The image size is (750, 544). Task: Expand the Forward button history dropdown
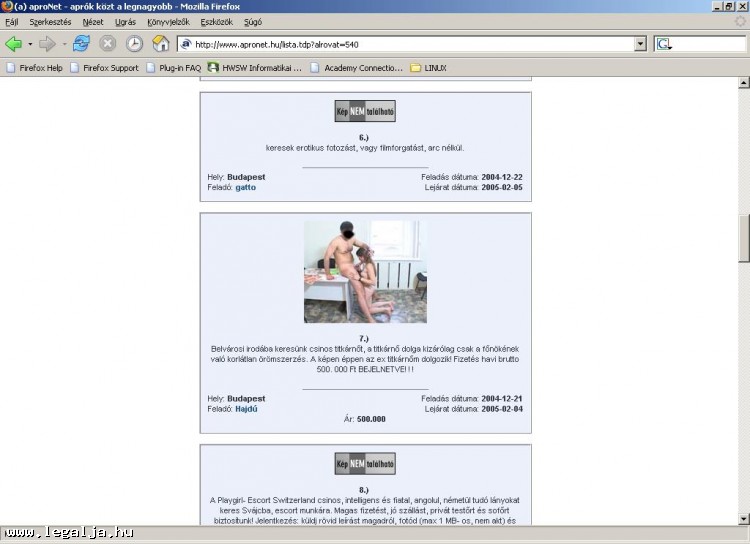coord(64,44)
